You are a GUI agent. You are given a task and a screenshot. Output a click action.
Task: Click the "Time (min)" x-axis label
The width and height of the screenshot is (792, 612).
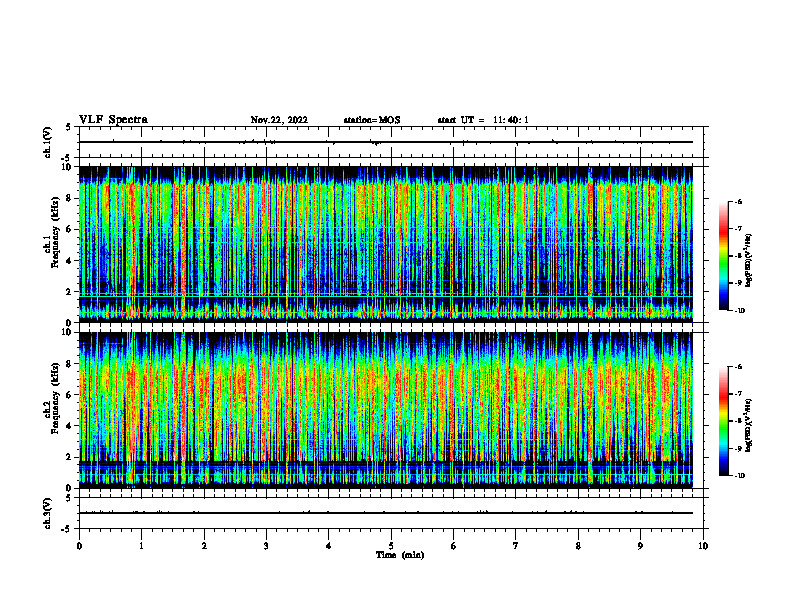tap(400, 555)
